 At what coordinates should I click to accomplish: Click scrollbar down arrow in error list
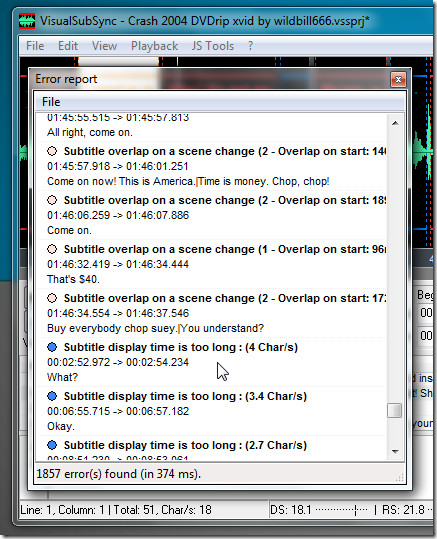point(395,451)
